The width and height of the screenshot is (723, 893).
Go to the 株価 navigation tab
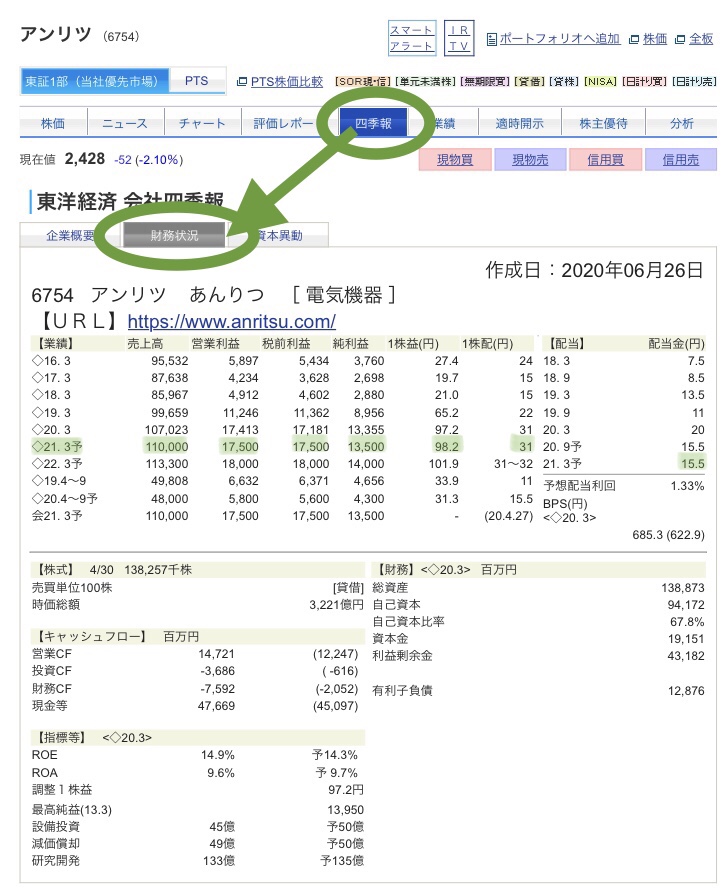(x=53, y=123)
